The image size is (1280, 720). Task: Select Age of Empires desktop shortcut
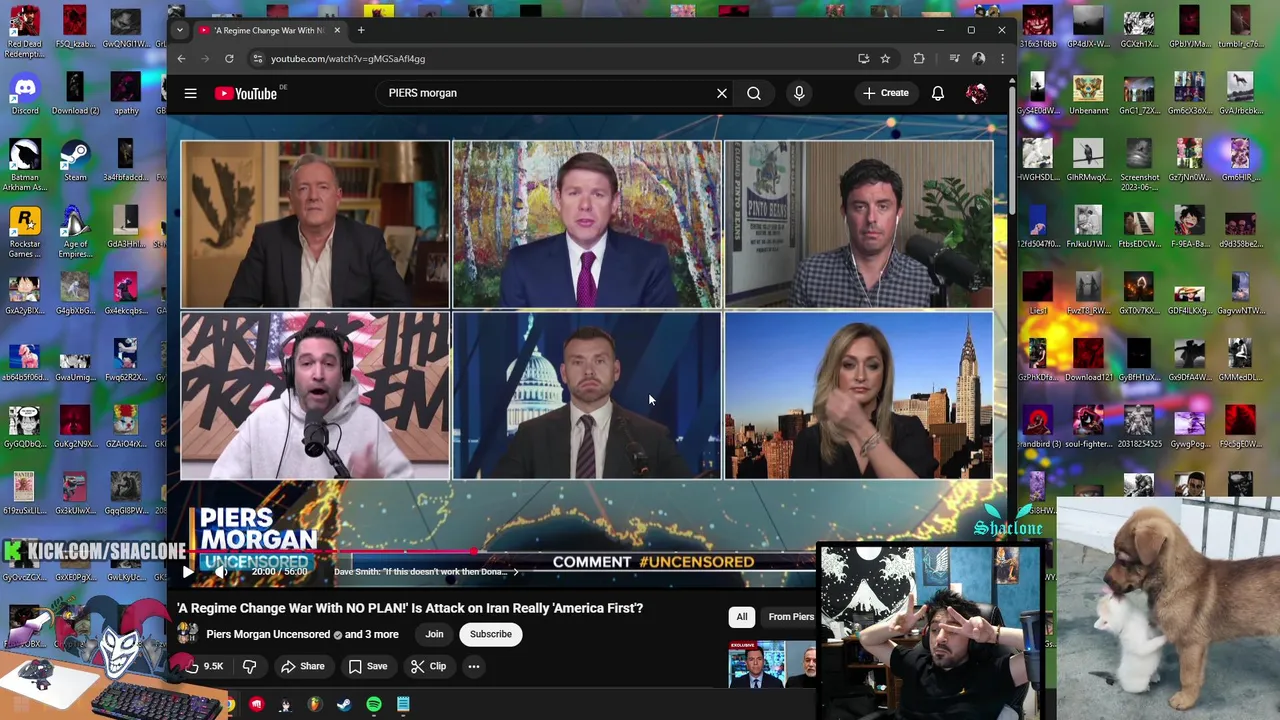click(75, 232)
